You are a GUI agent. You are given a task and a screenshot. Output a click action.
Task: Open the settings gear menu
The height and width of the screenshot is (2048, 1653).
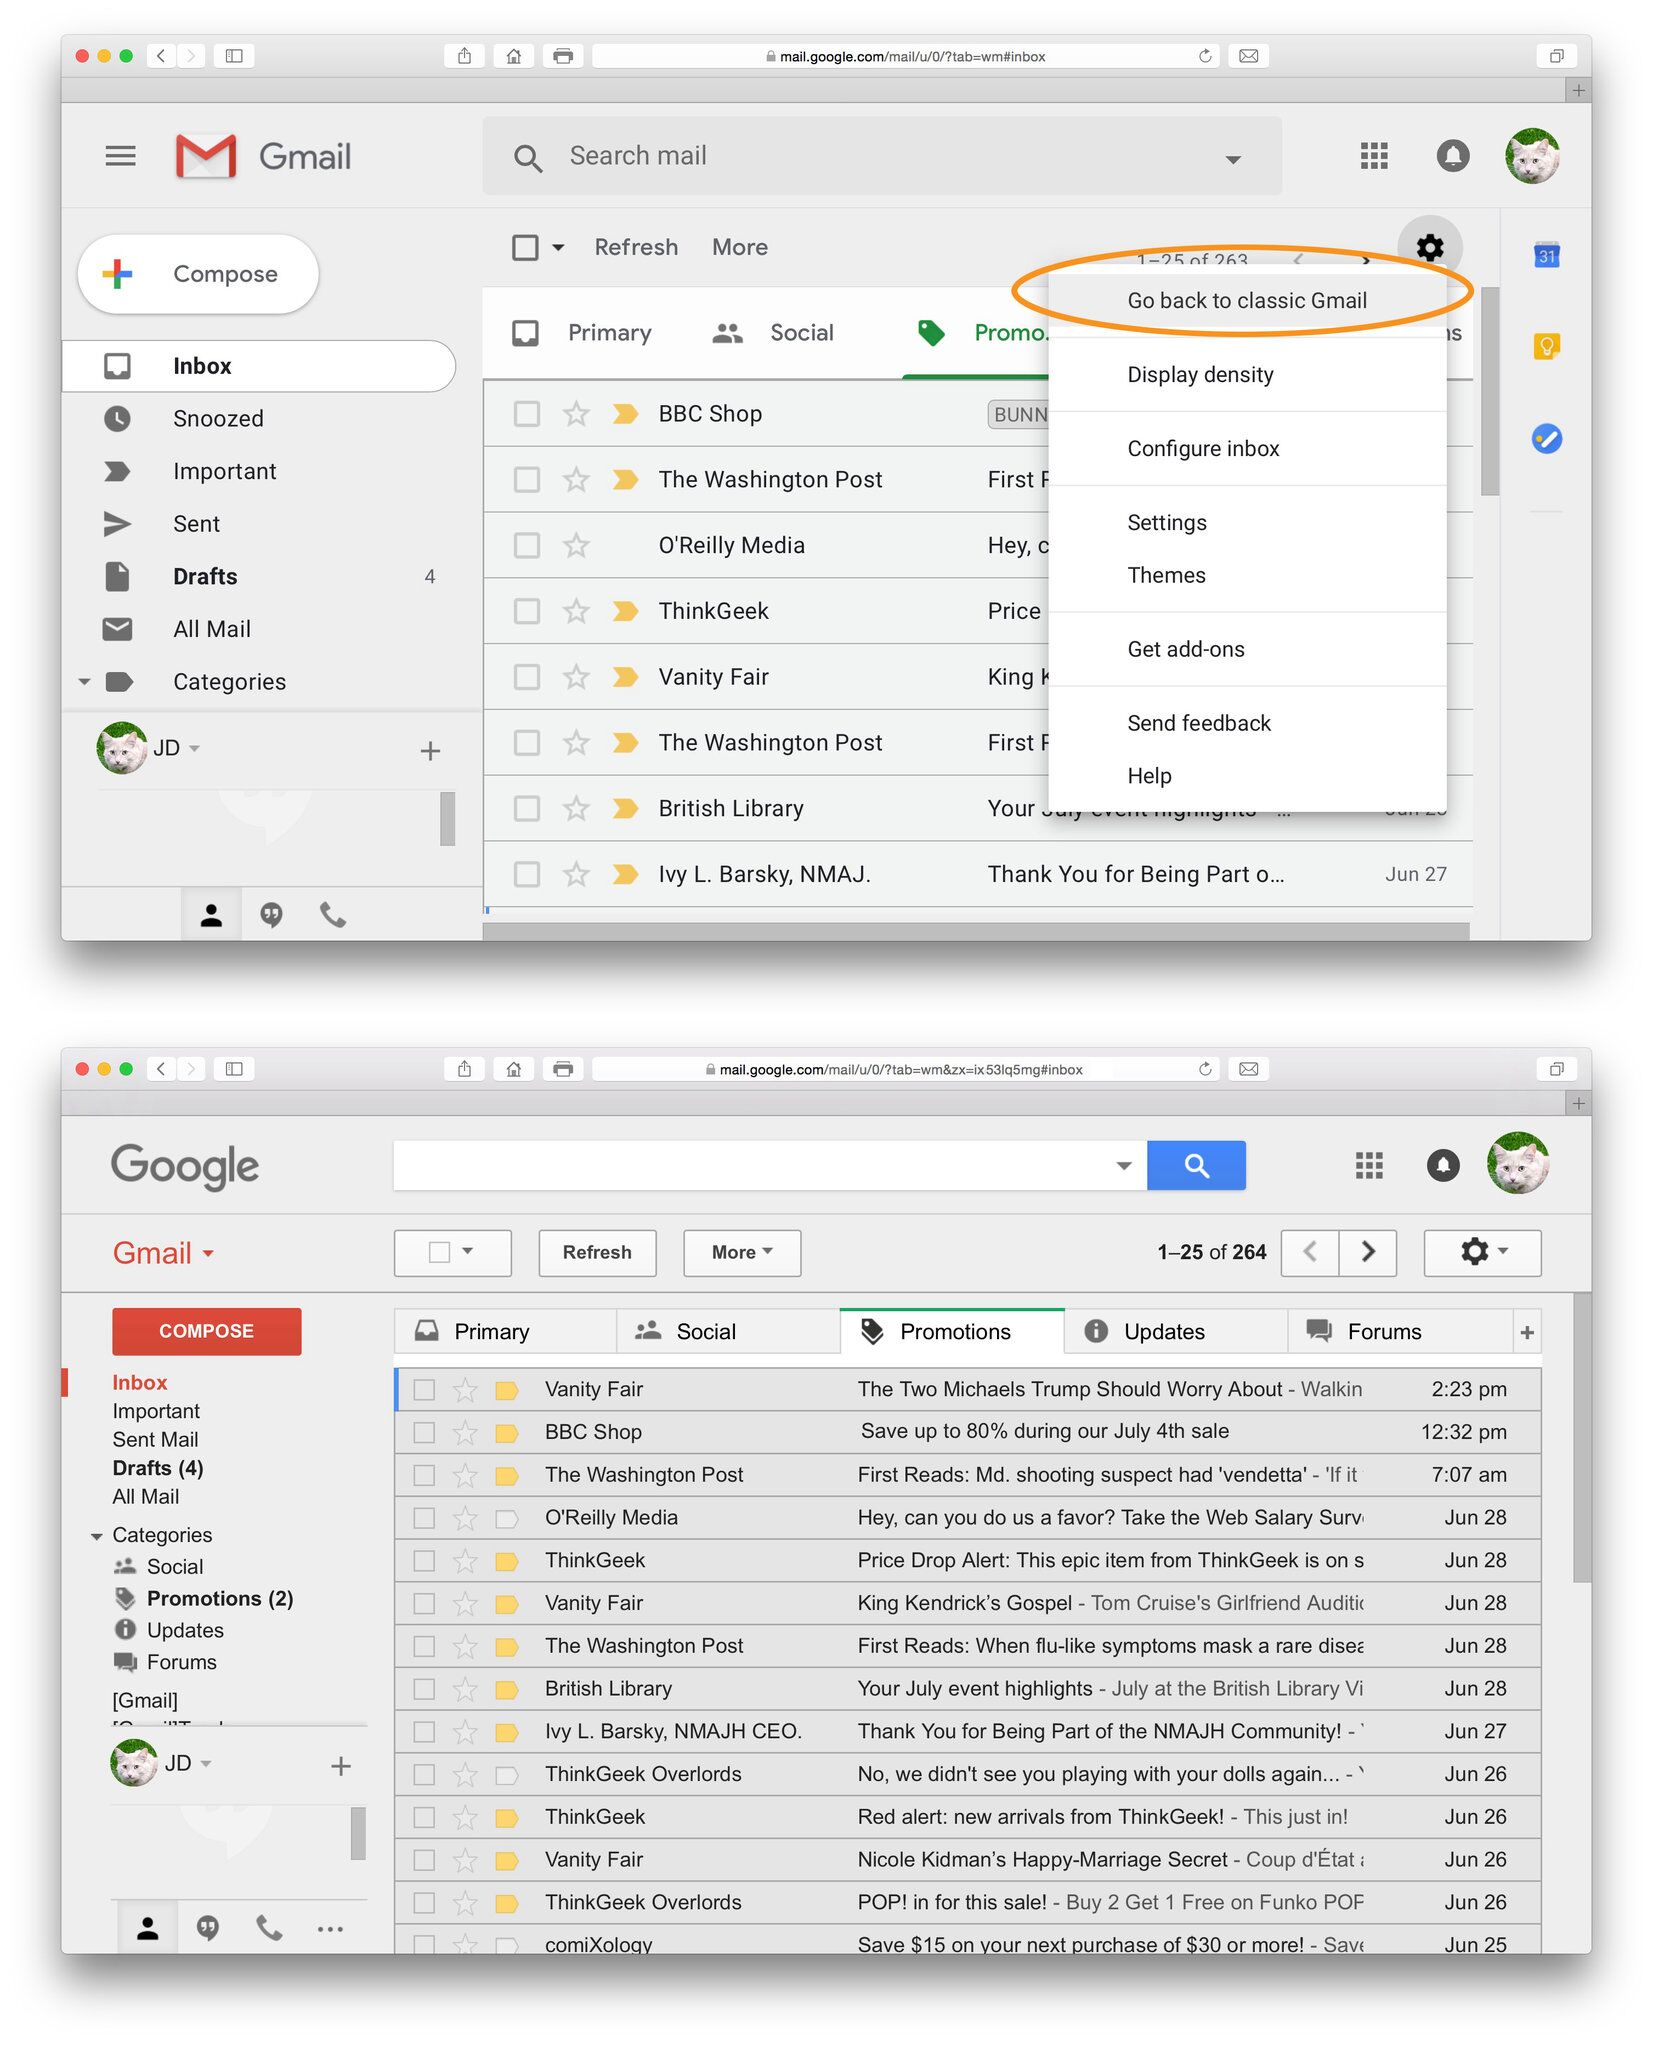coord(1431,247)
